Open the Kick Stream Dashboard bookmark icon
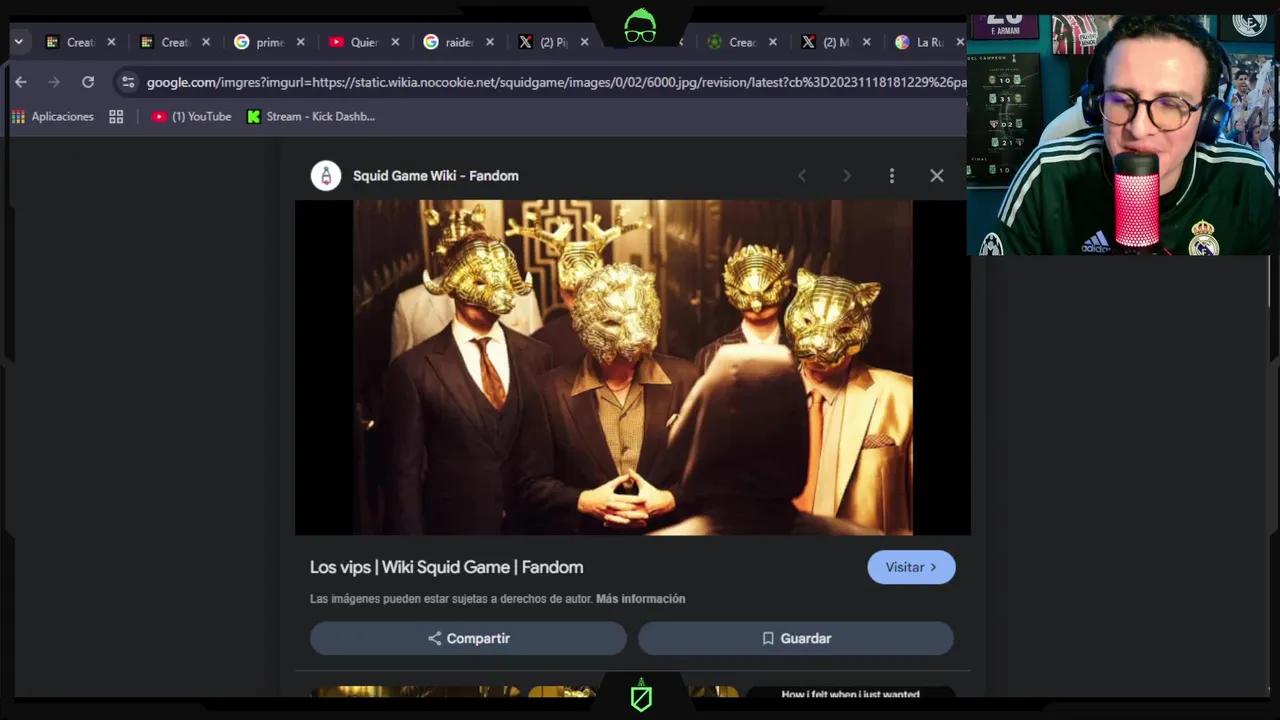This screenshot has height=720, width=1280. point(253,116)
